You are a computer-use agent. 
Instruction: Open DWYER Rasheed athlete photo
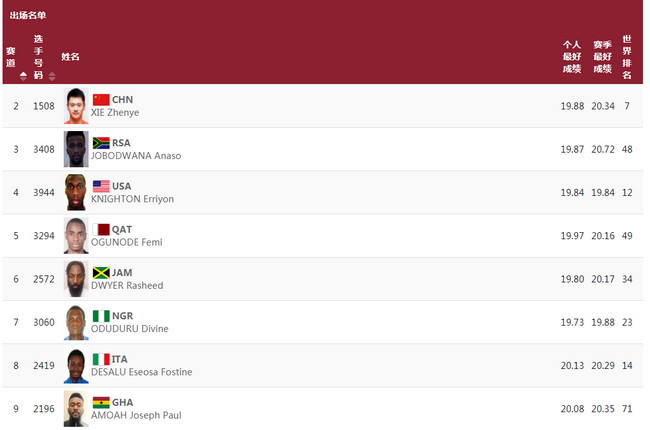click(76, 279)
